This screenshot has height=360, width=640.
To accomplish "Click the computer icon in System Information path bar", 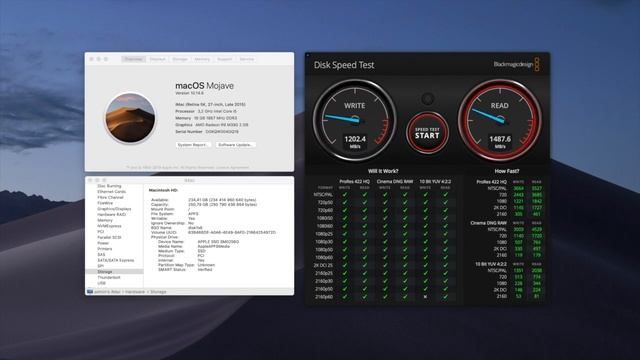I will point(90,291).
